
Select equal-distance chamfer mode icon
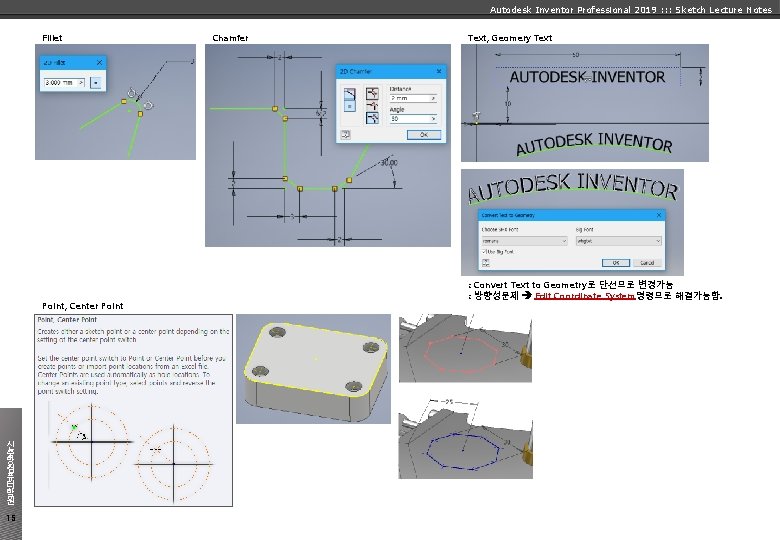(x=372, y=93)
